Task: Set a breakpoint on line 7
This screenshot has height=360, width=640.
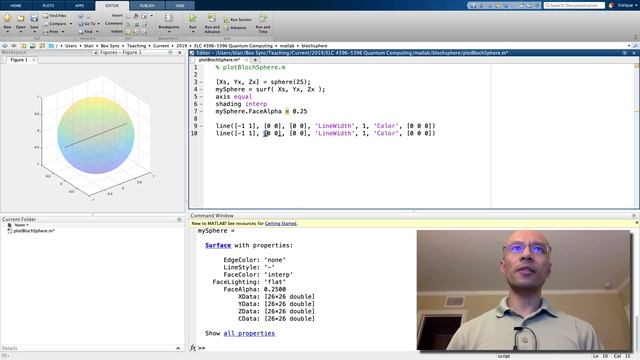Action: [x=201, y=111]
